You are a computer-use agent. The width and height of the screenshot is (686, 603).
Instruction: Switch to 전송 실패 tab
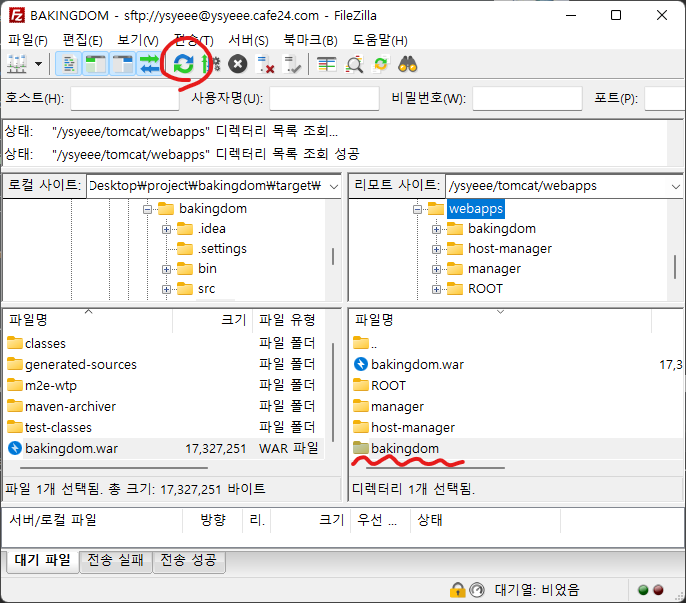pyautogui.click(x=116, y=561)
